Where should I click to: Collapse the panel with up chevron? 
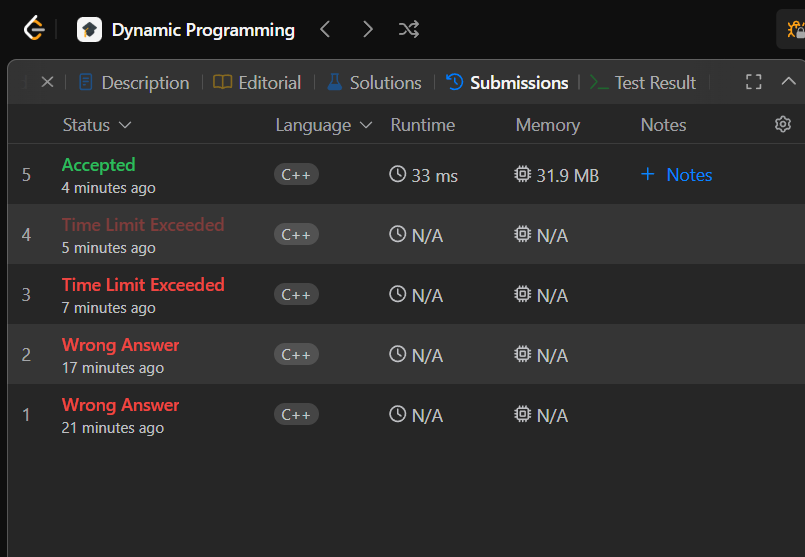coord(789,81)
